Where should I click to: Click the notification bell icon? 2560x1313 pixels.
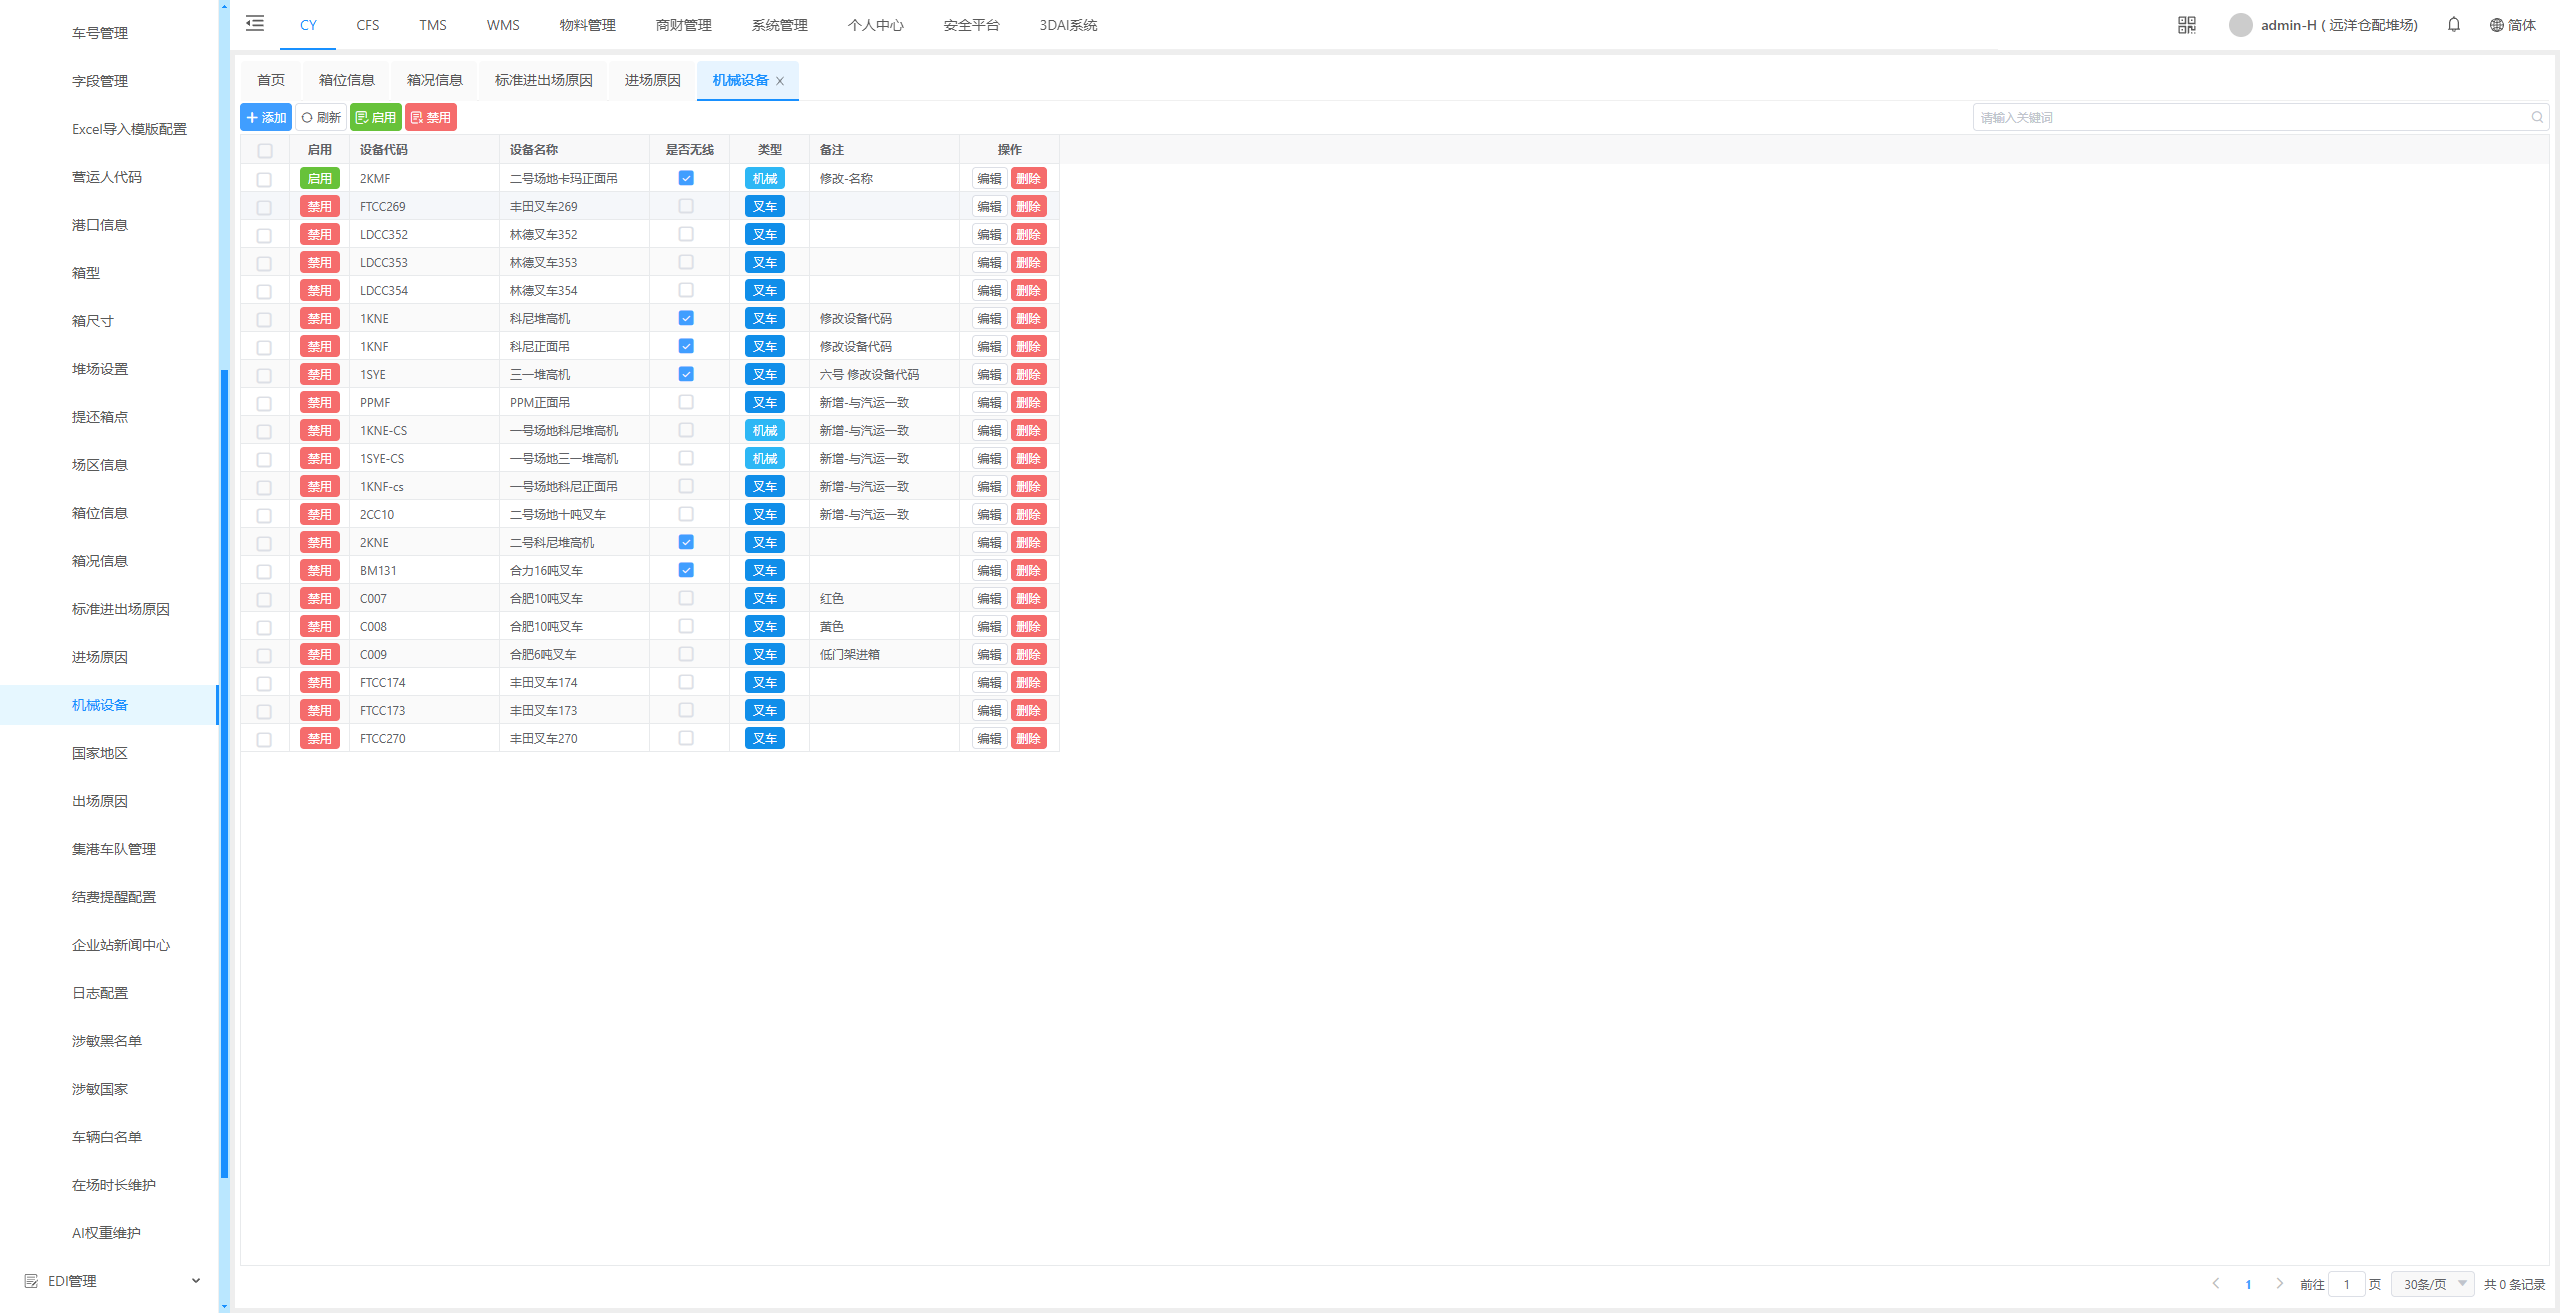[x=2454, y=25]
